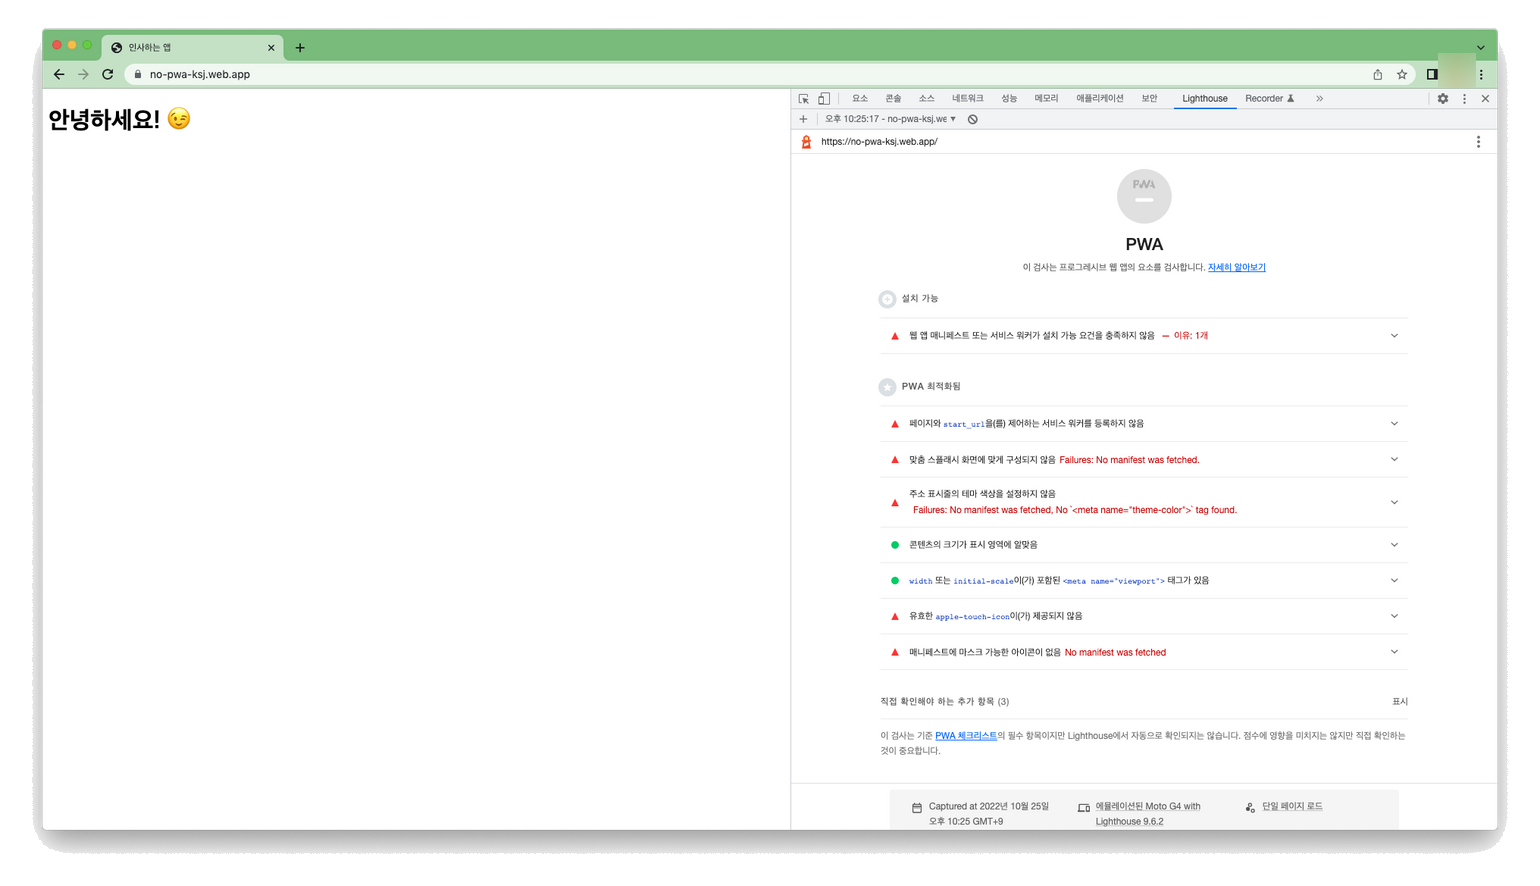Clear all Lighthouse reports icon

[973, 119]
